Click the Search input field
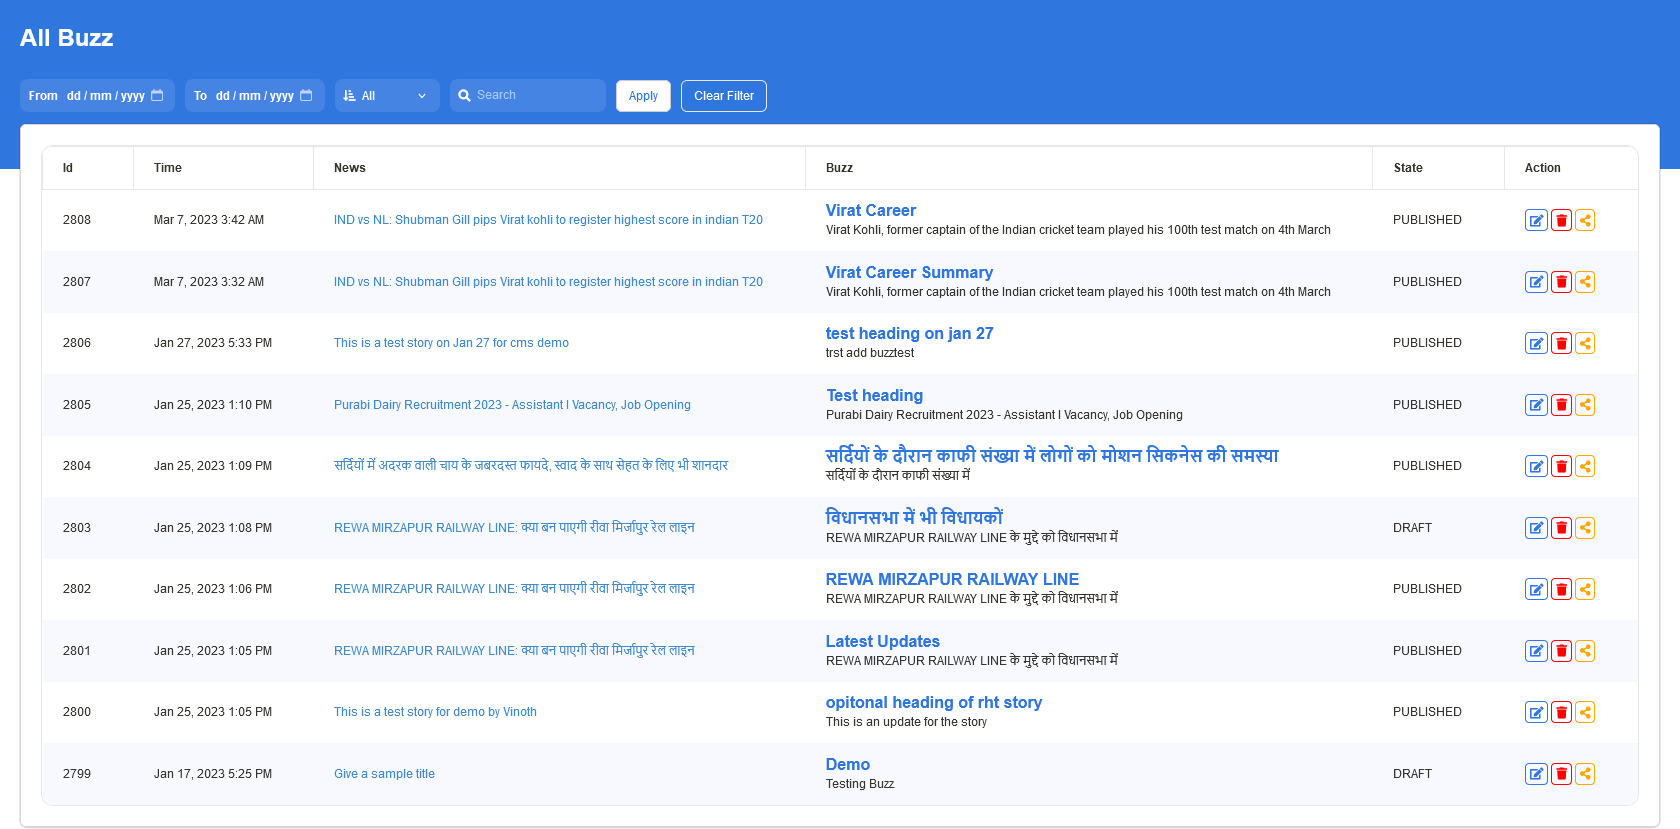 [x=537, y=95]
